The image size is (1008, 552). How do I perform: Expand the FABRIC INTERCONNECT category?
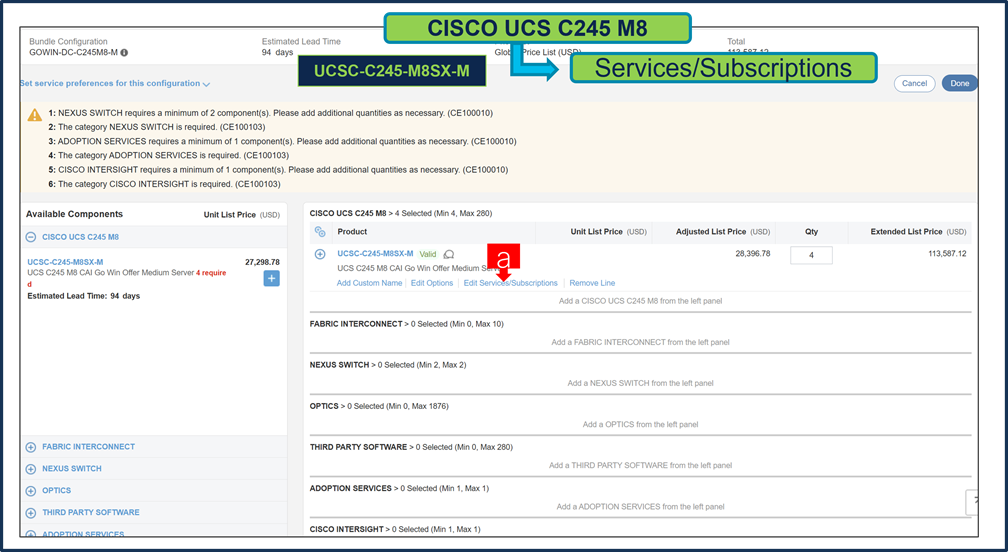click(31, 447)
